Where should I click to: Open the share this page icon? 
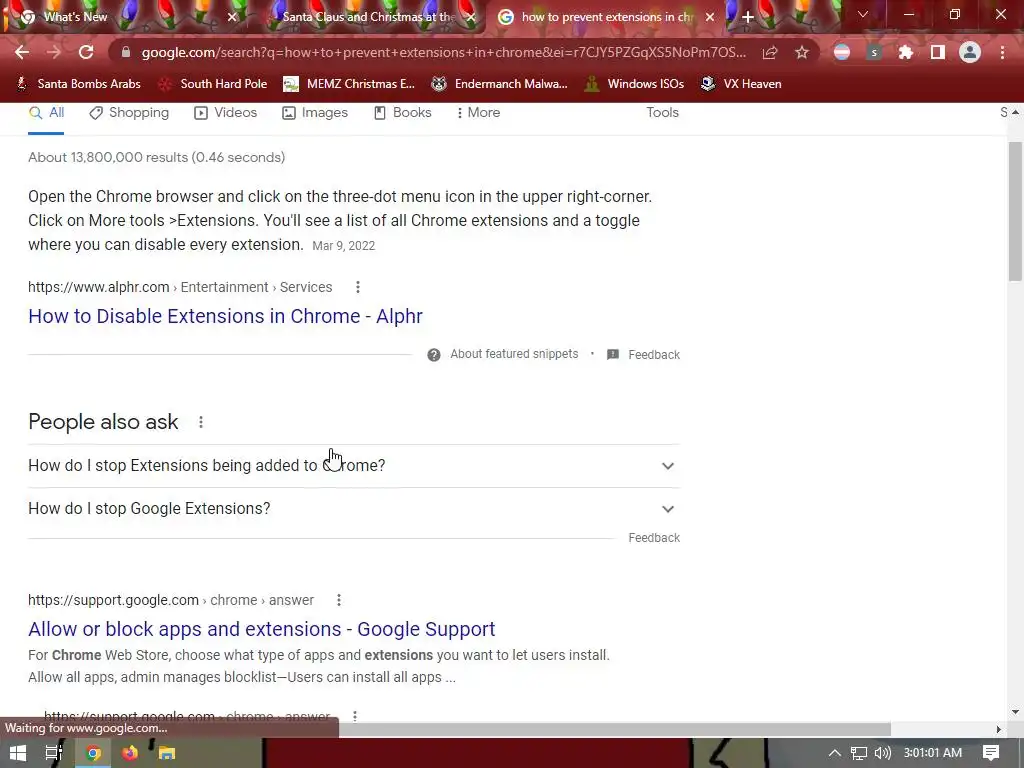(x=770, y=52)
